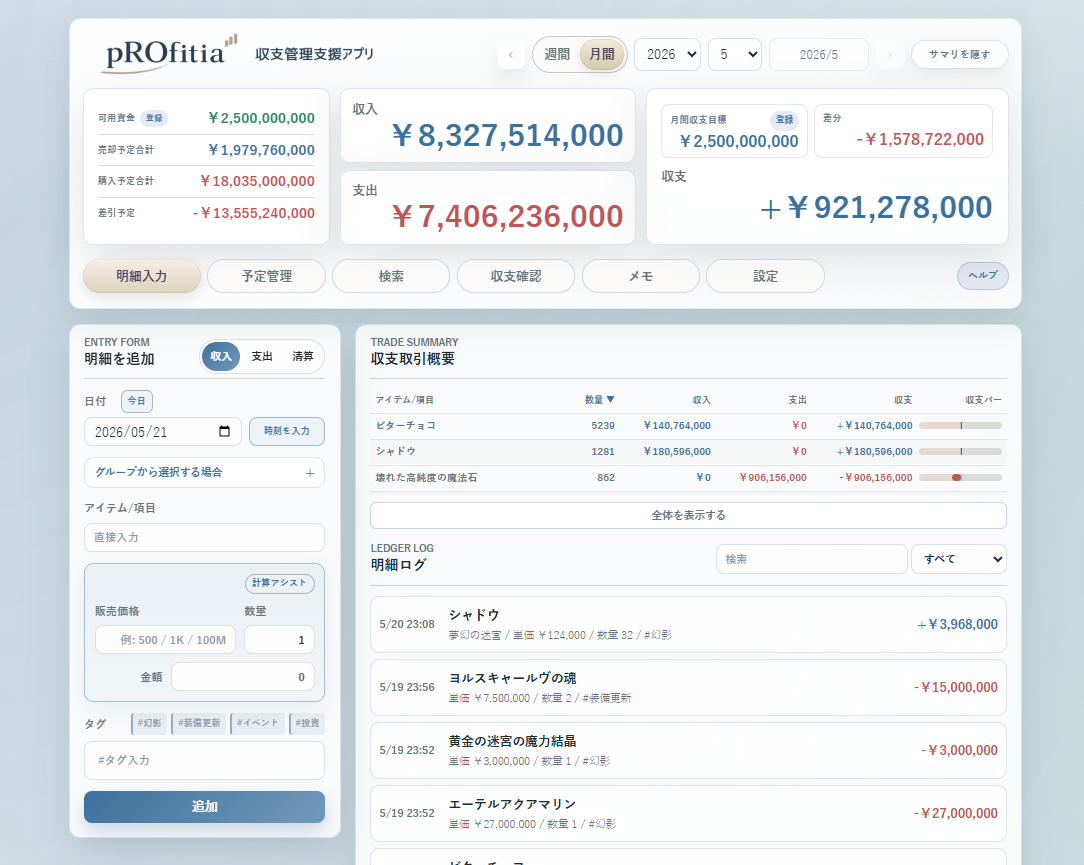Open the エーテルアクアマリン log entry
The image size is (1084, 865).
[x=688, y=813]
